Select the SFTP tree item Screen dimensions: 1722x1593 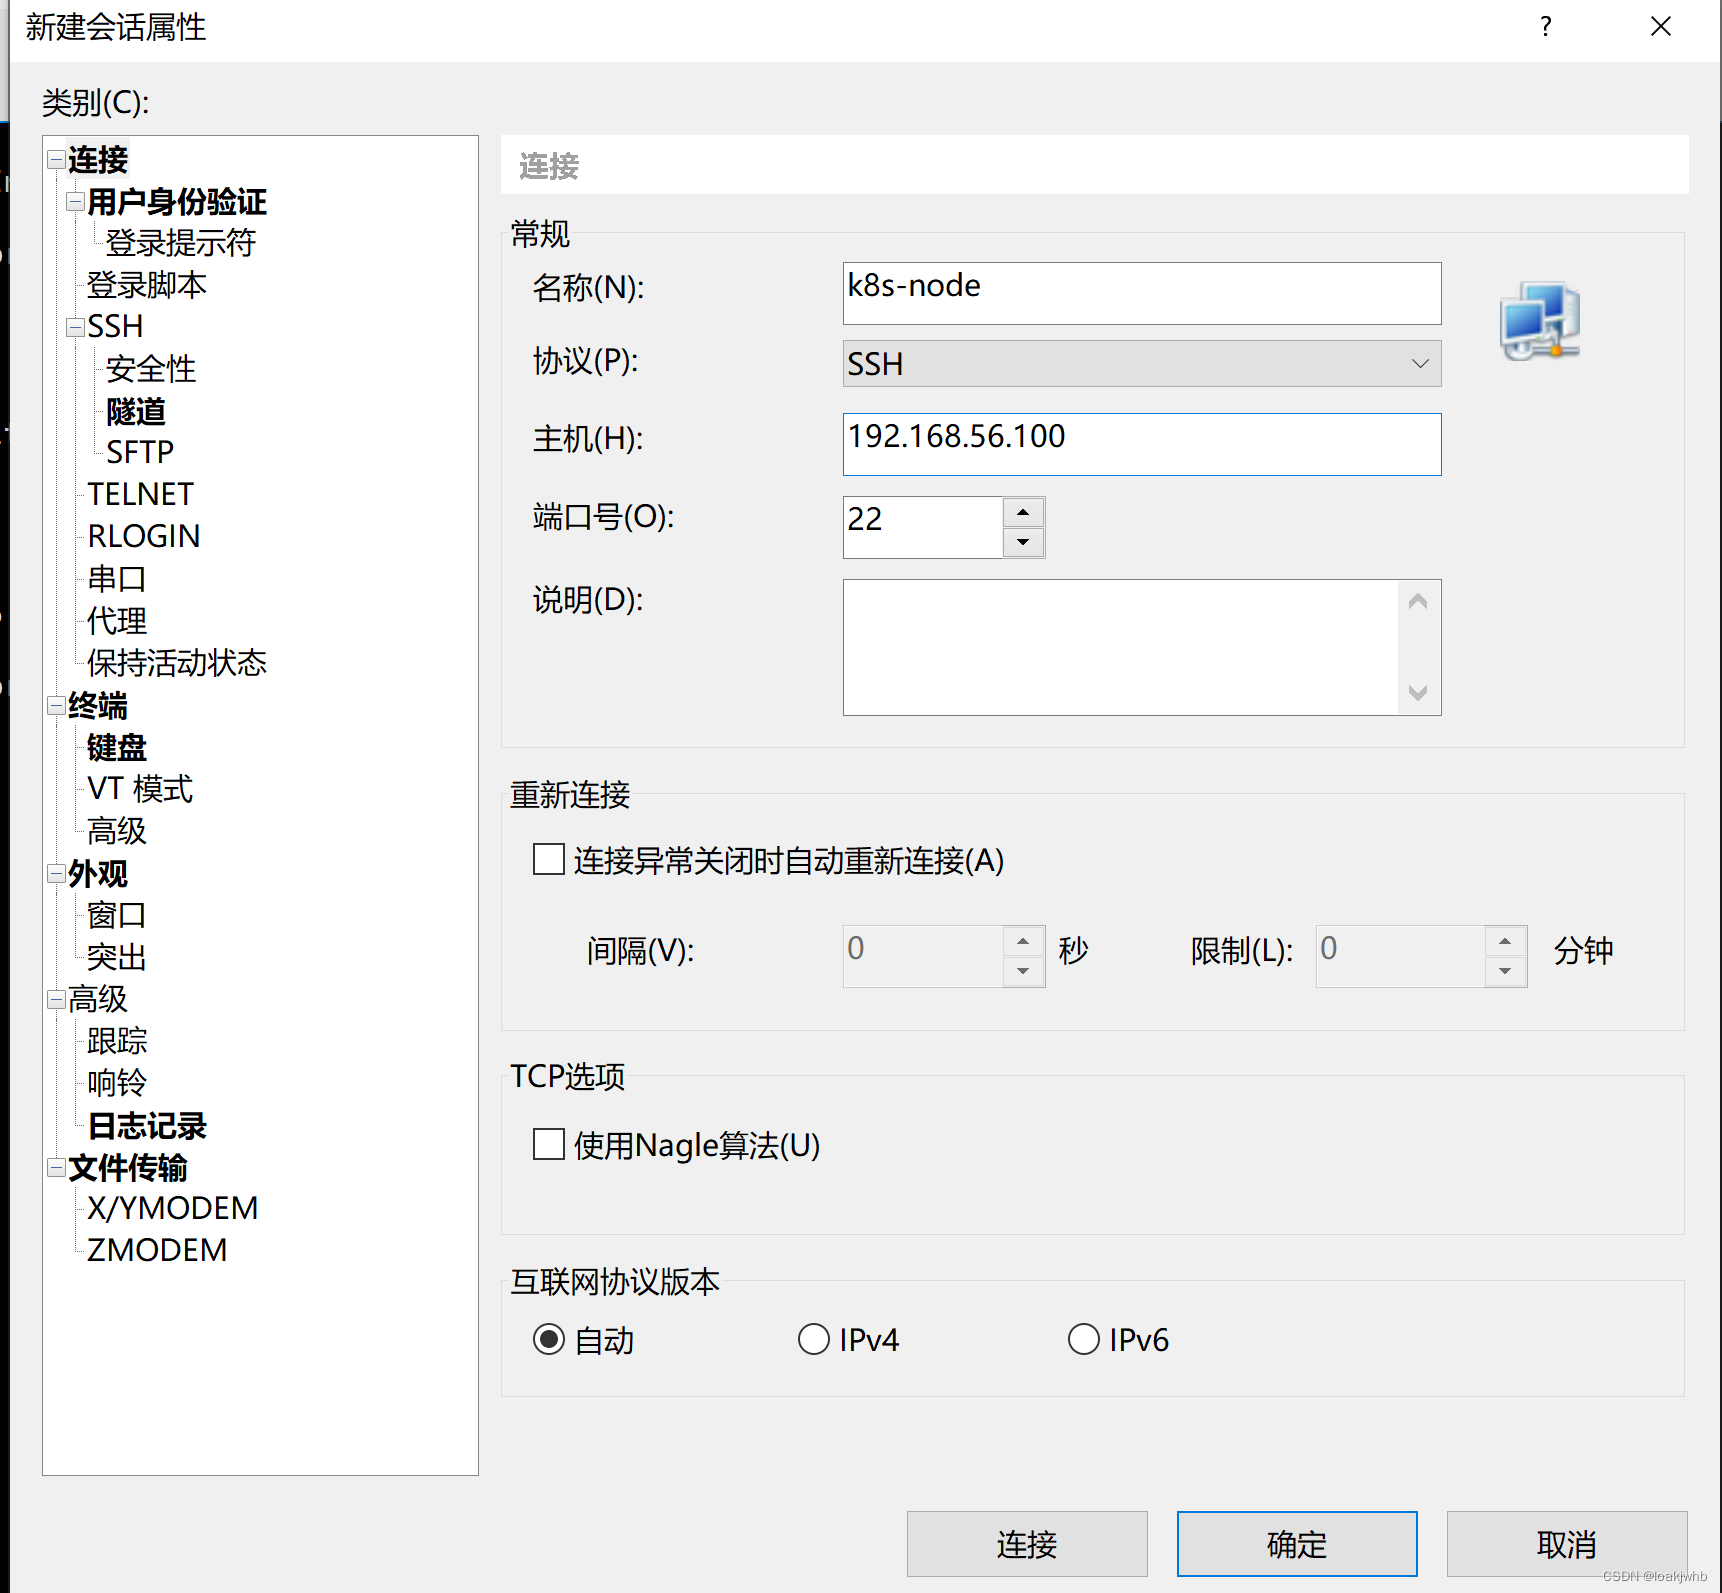click(139, 452)
